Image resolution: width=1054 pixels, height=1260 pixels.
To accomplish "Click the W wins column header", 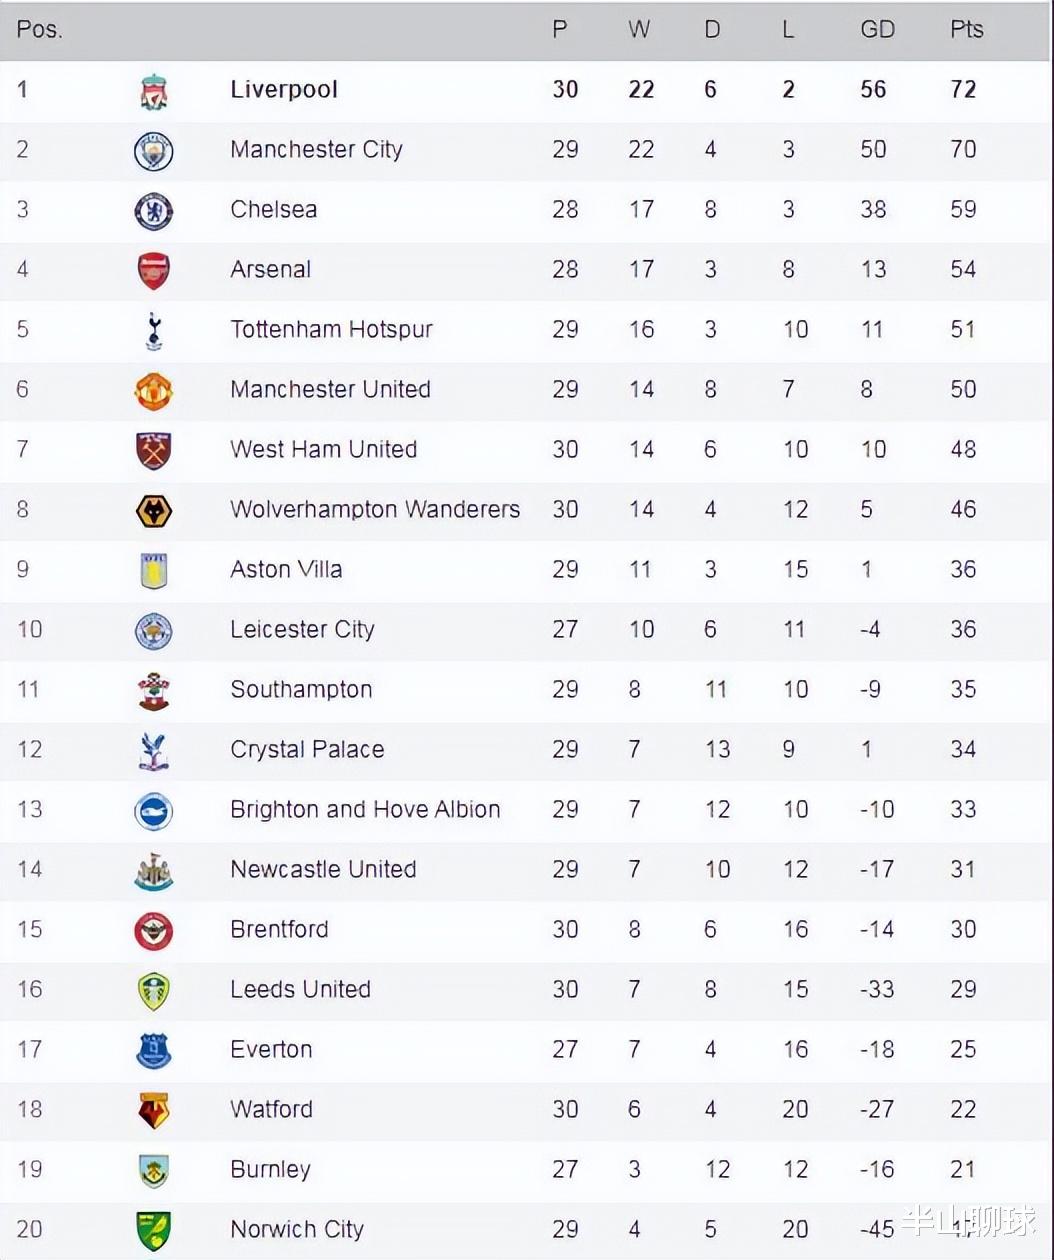I will (x=639, y=29).
